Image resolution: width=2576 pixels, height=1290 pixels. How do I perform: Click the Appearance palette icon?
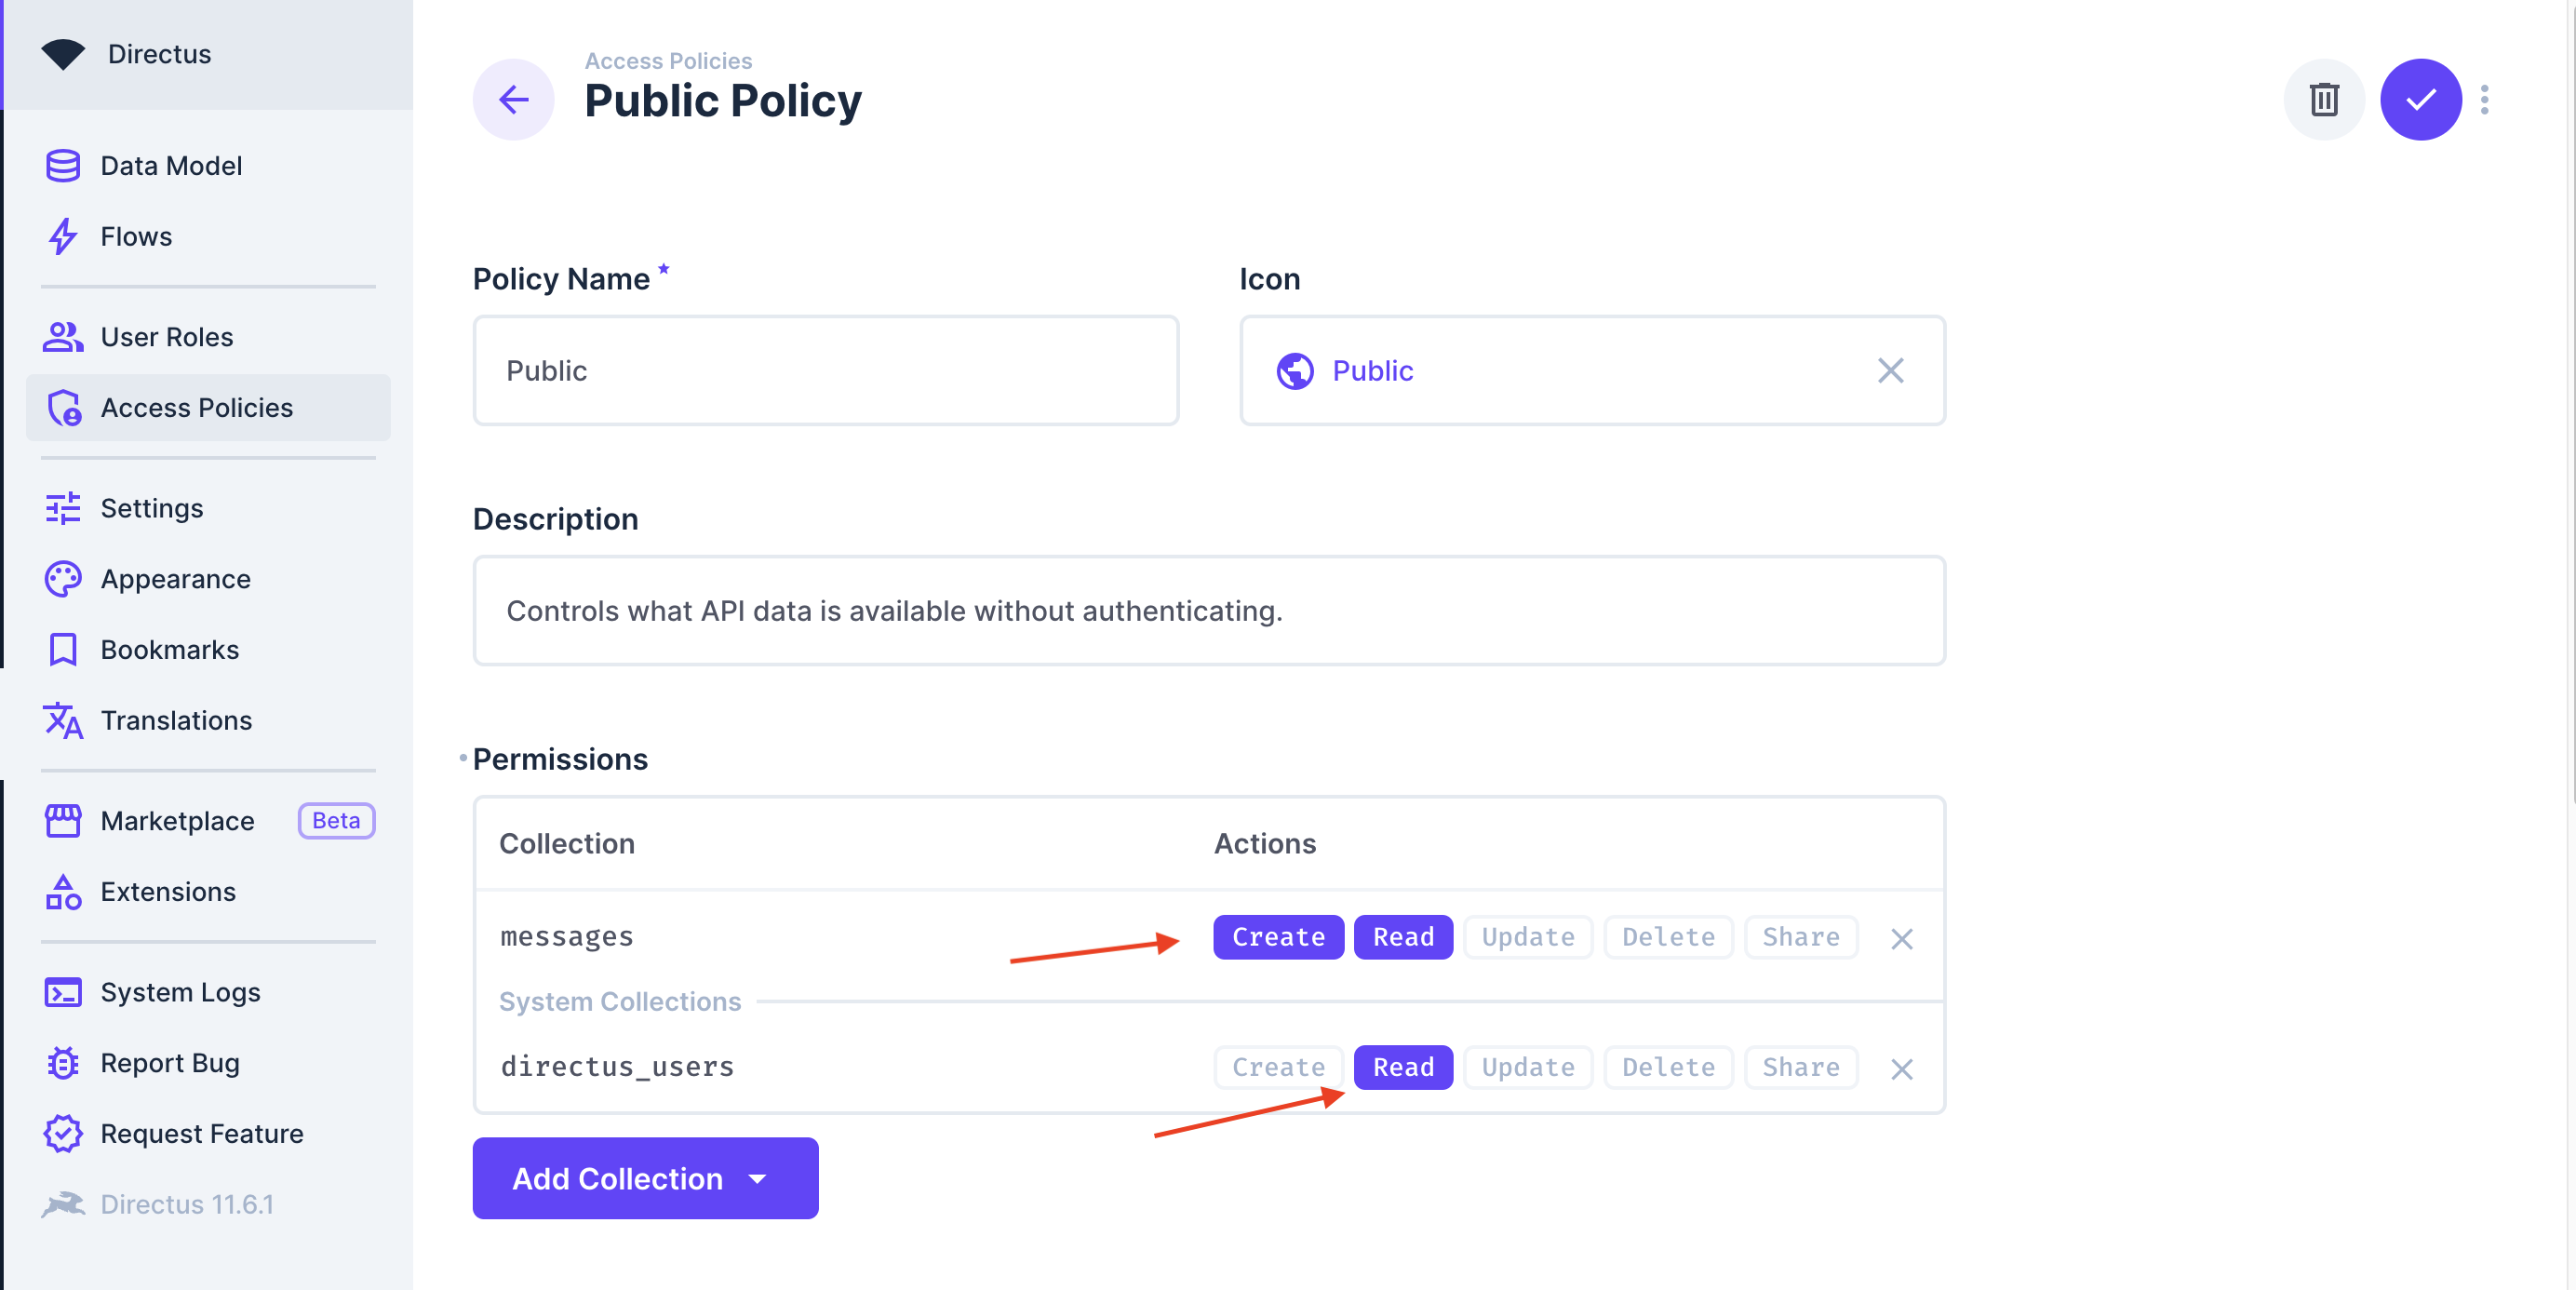point(62,578)
